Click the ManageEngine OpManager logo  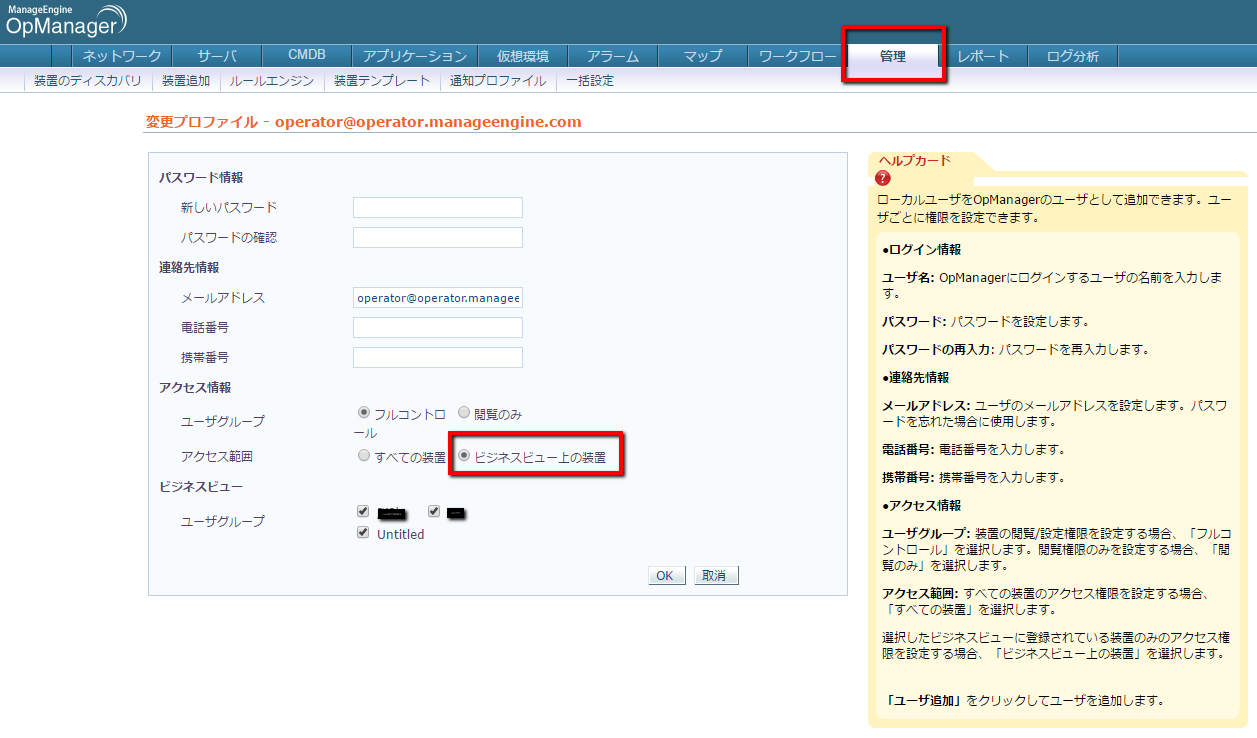click(x=65, y=21)
